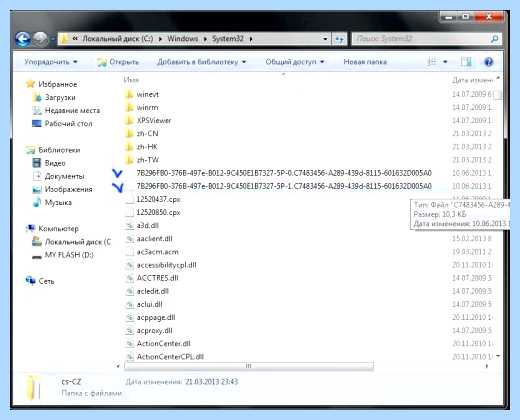Click the acppage.dll file icon

tap(129, 317)
